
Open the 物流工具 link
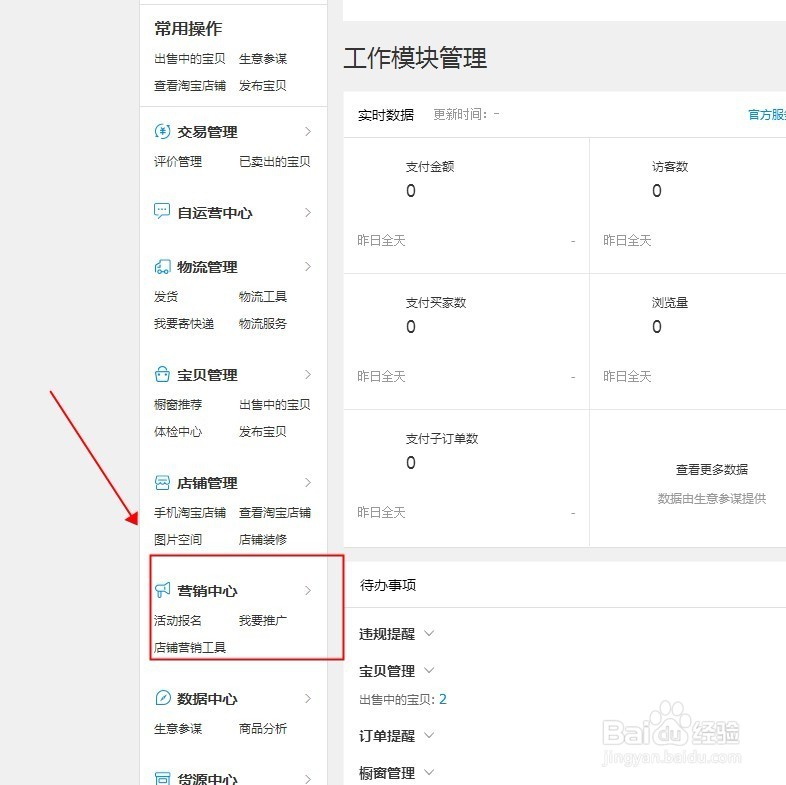coord(263,296)
